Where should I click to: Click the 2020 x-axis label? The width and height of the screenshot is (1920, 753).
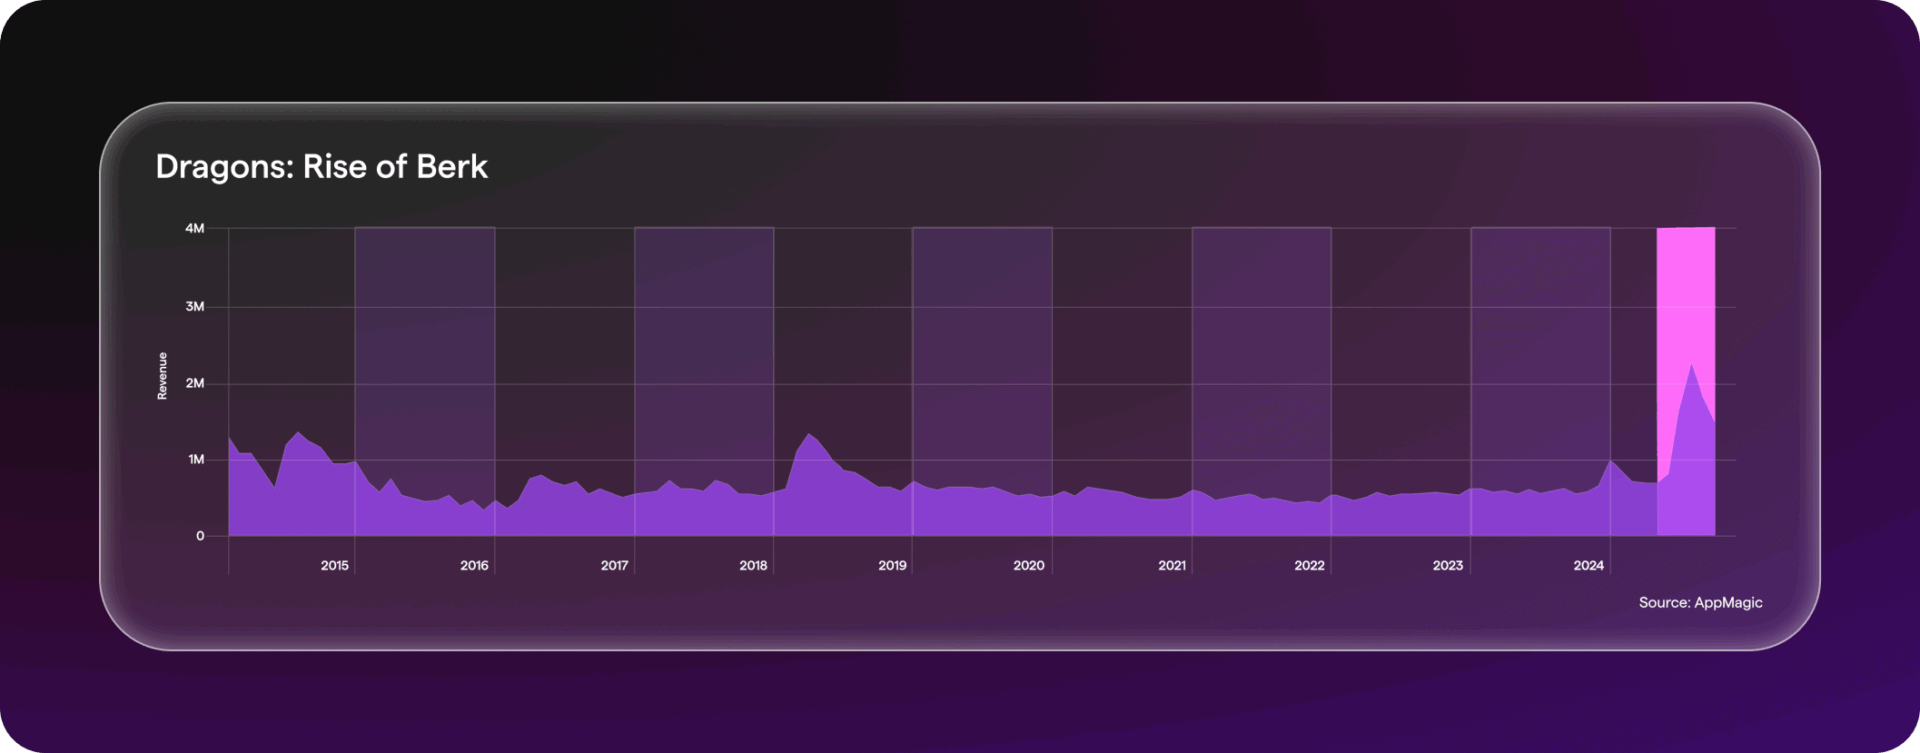click(1028, 565)
